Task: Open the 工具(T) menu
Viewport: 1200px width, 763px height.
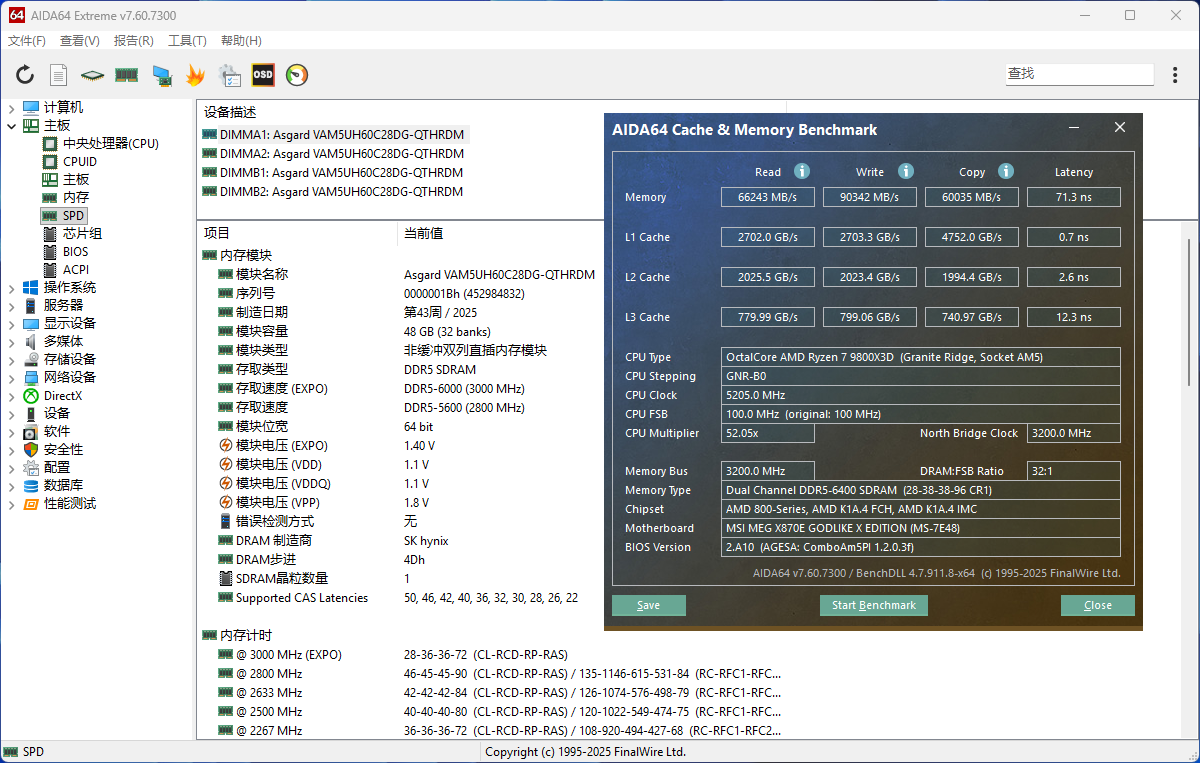Action: click(187, 41)
